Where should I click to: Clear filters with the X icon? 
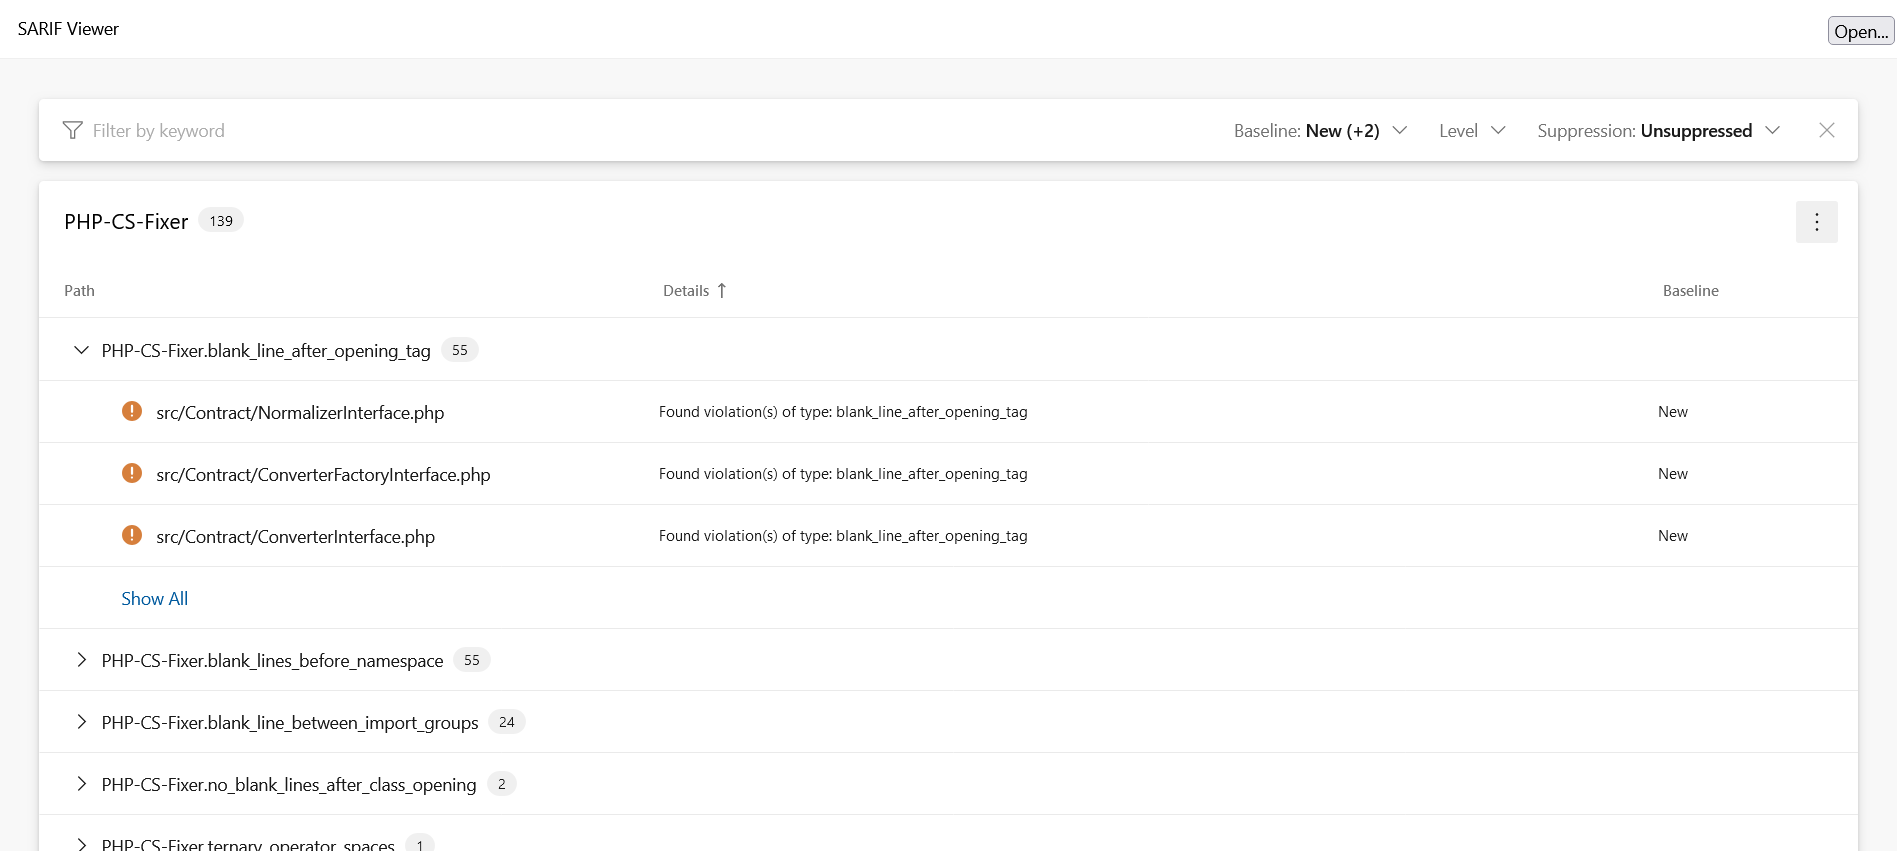(1826, 131)
